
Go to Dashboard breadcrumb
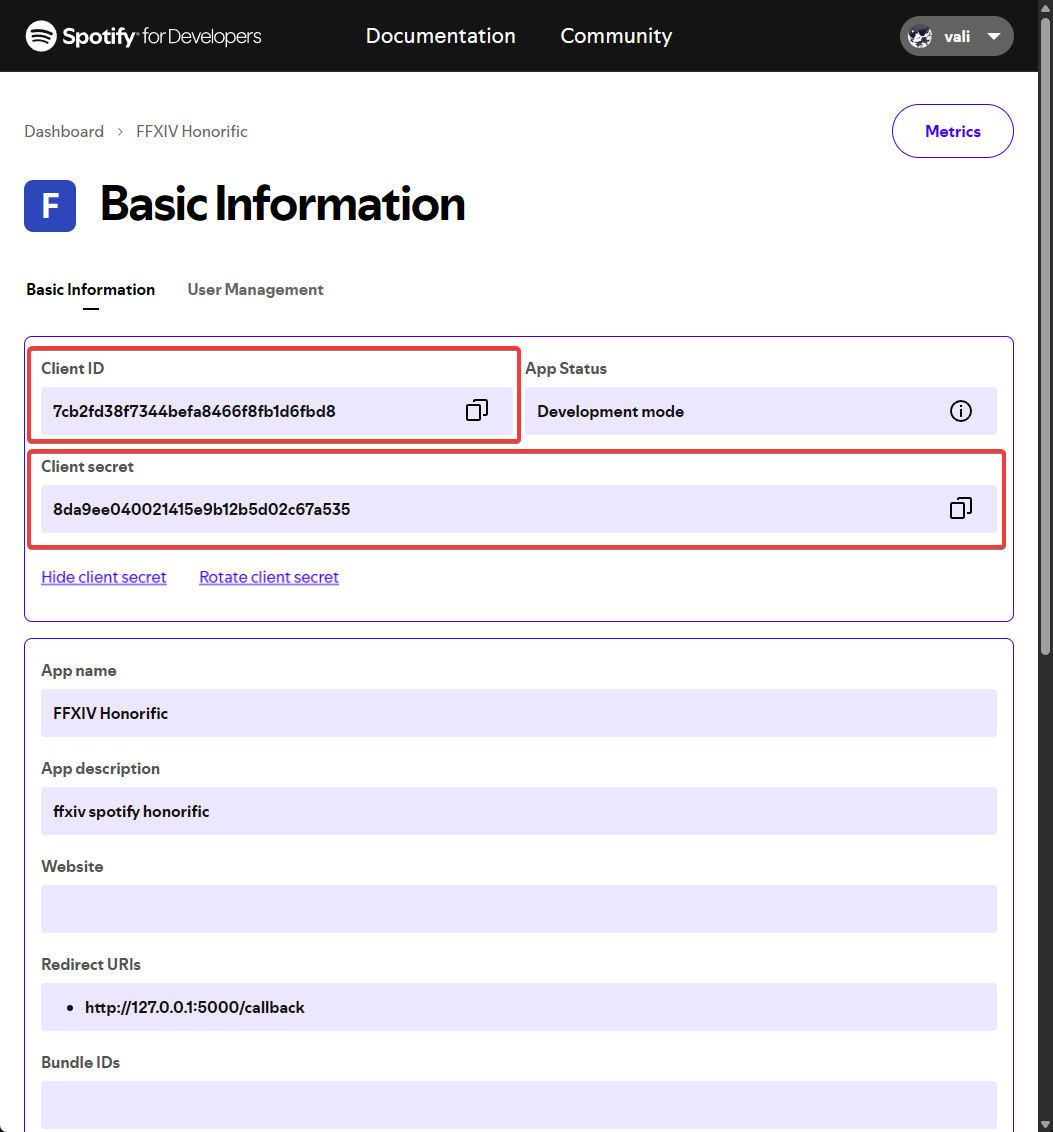coord(64,131)
